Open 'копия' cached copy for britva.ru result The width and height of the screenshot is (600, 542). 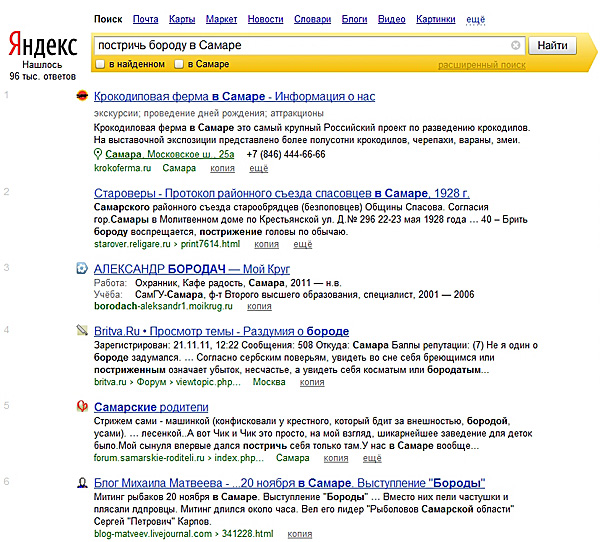(312, 382)
